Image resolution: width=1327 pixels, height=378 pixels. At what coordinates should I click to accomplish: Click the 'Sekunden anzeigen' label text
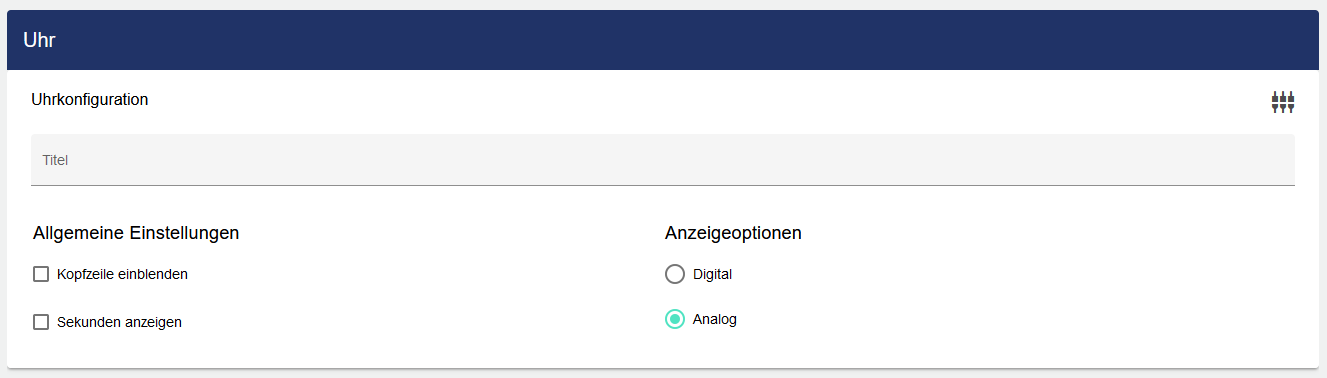pos(120,322)
